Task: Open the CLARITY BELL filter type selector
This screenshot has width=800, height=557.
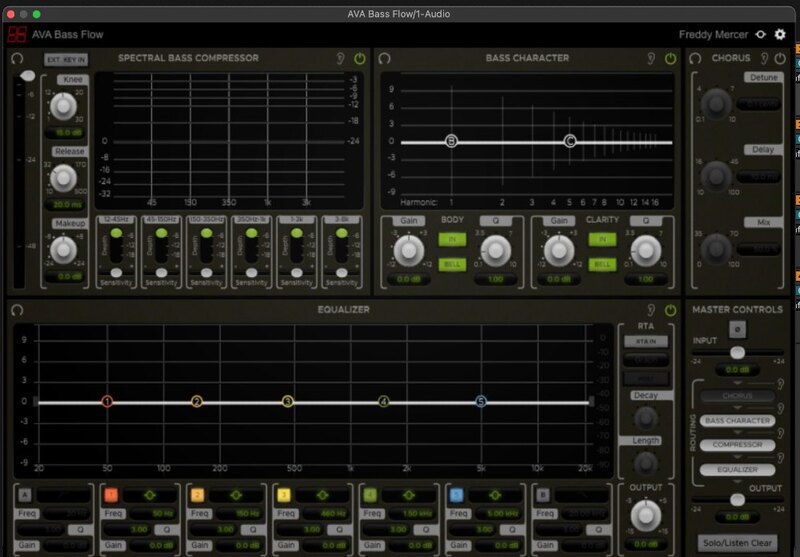Action: pos(601,264)
